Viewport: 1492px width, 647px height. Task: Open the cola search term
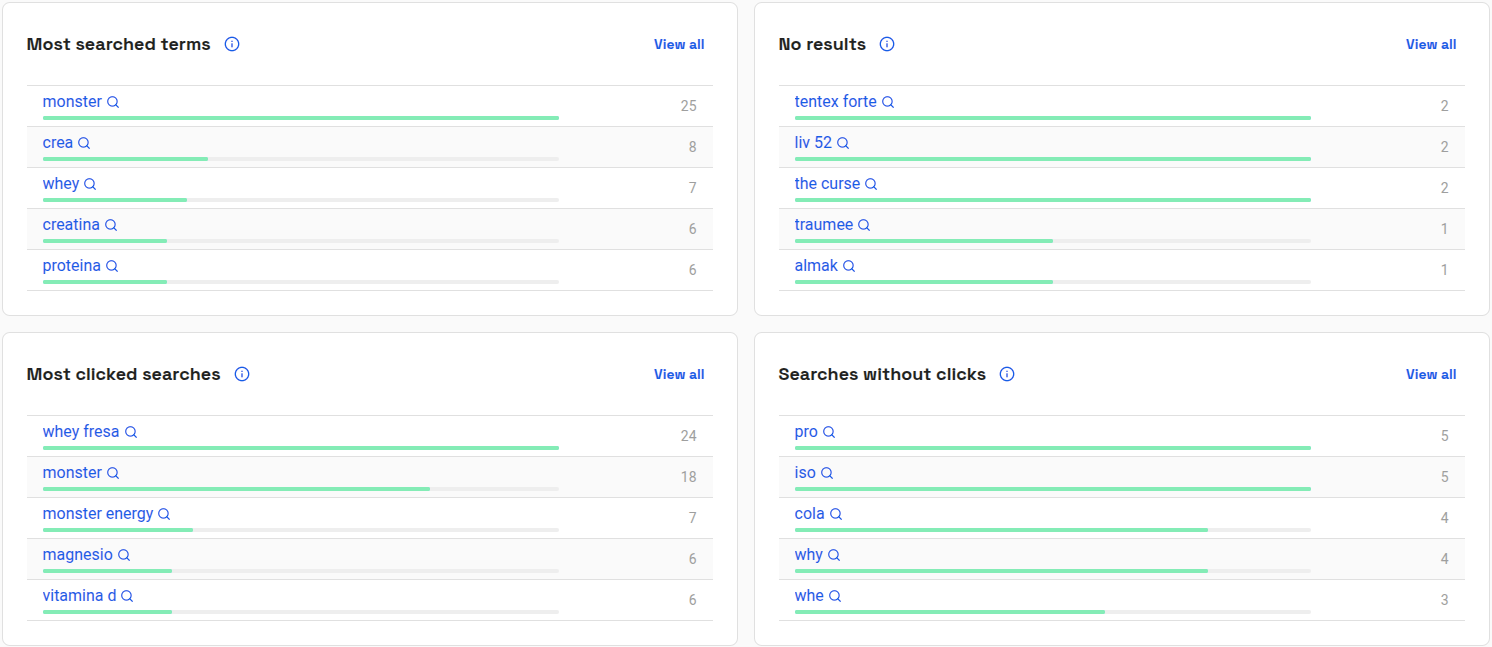click(810, 514)
